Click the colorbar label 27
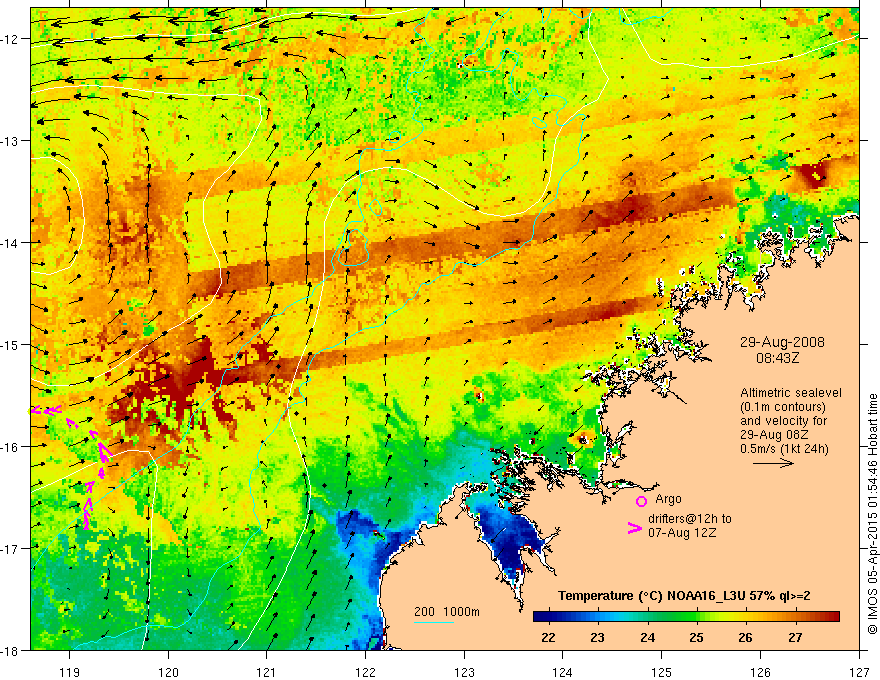The height and width of the screenshot is (680, 880). point(795,637)
